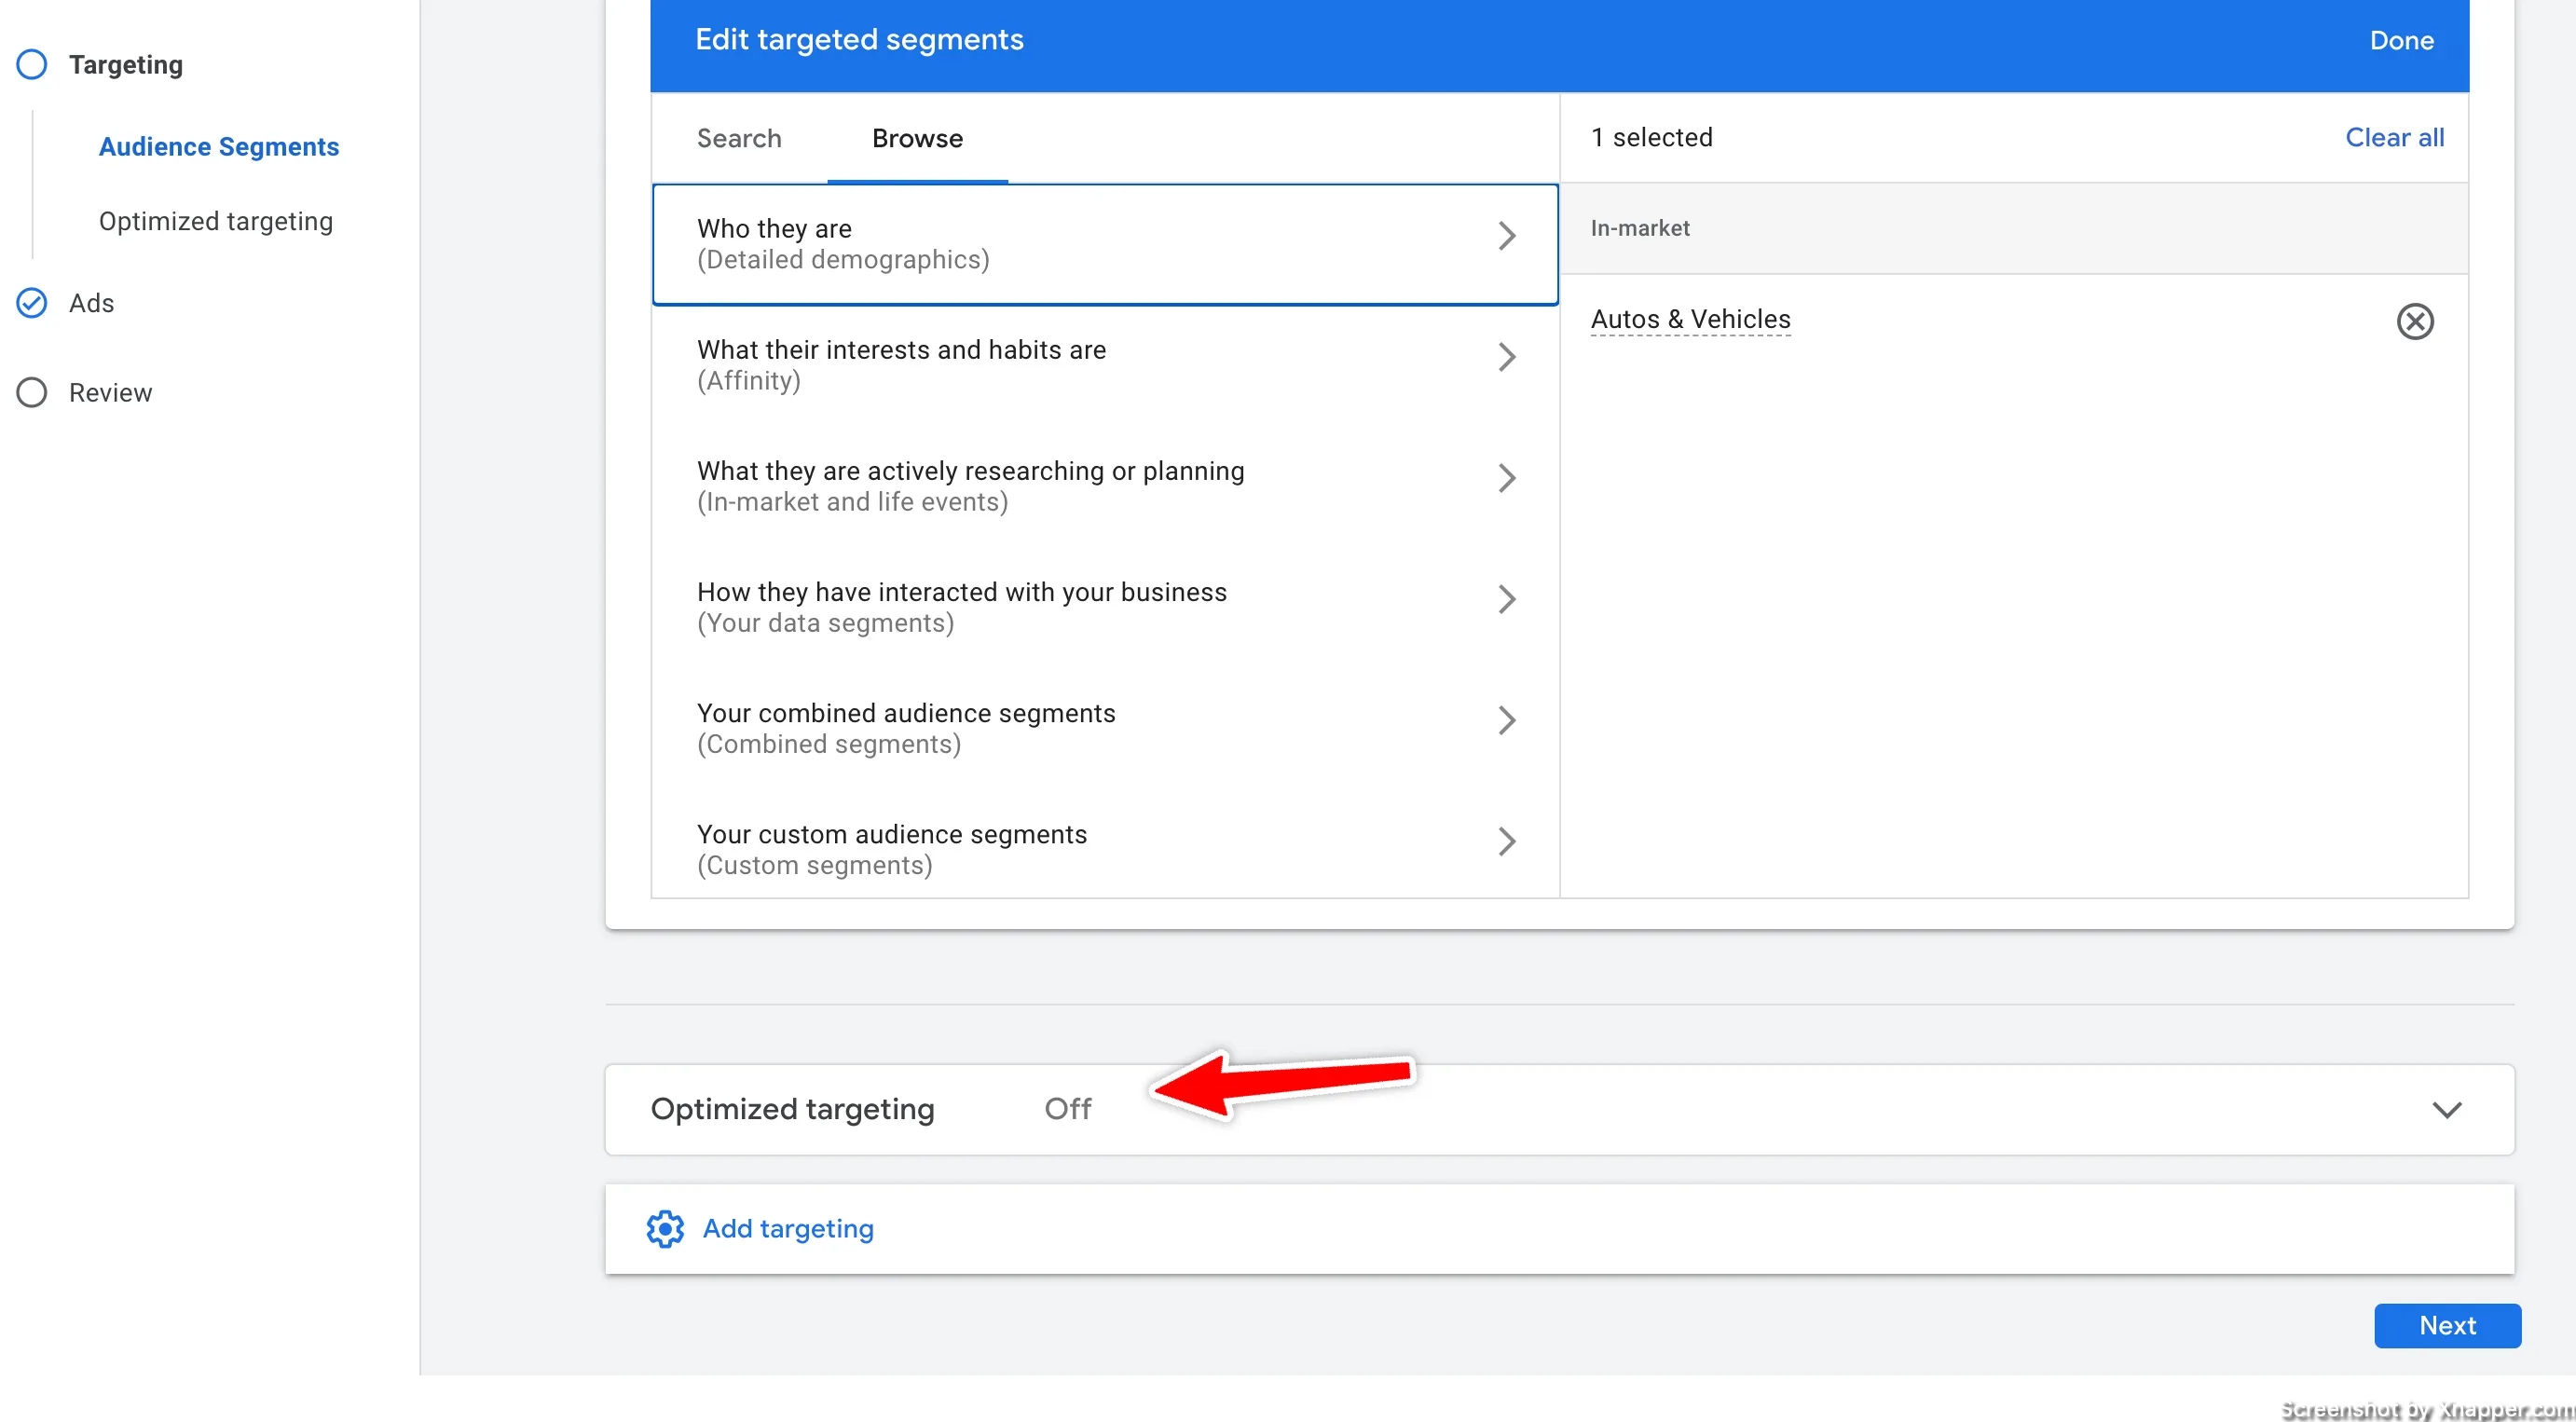Expand the In-market and life events chevron

click(1506, 478)
